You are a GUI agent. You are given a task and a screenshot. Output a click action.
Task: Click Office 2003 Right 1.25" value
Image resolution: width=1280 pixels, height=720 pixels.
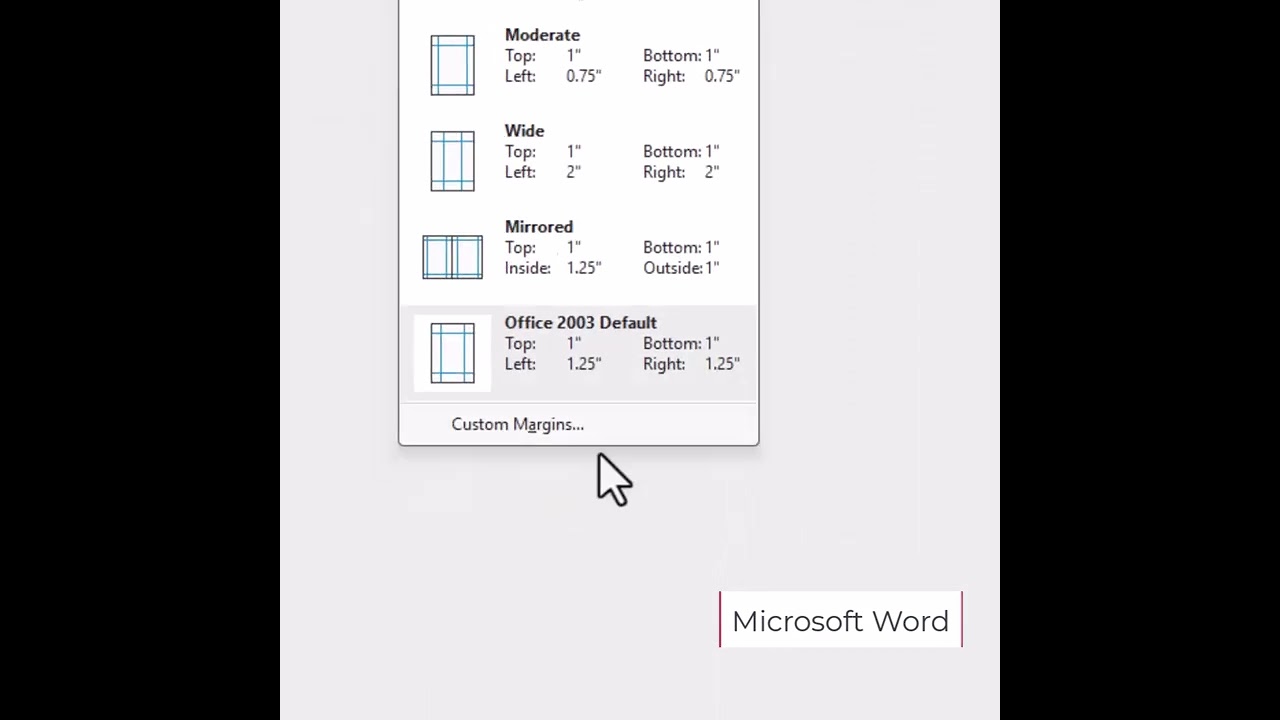[x=722, y=364]
